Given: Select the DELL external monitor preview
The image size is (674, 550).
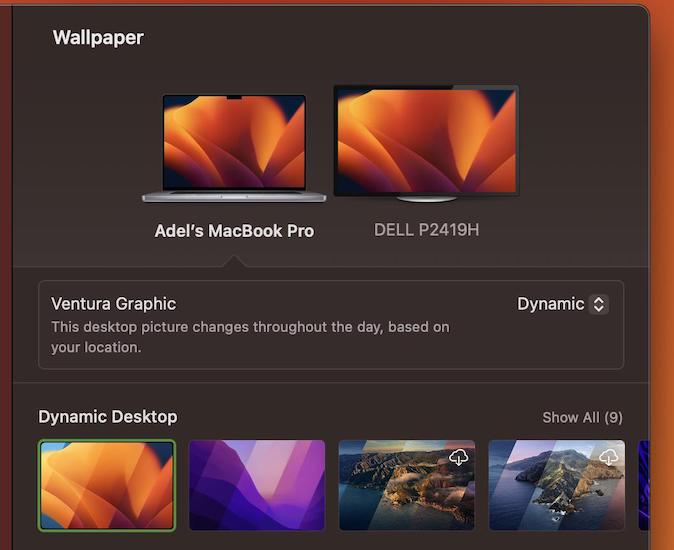Looking at the screenshot, I should click(426, 140).
